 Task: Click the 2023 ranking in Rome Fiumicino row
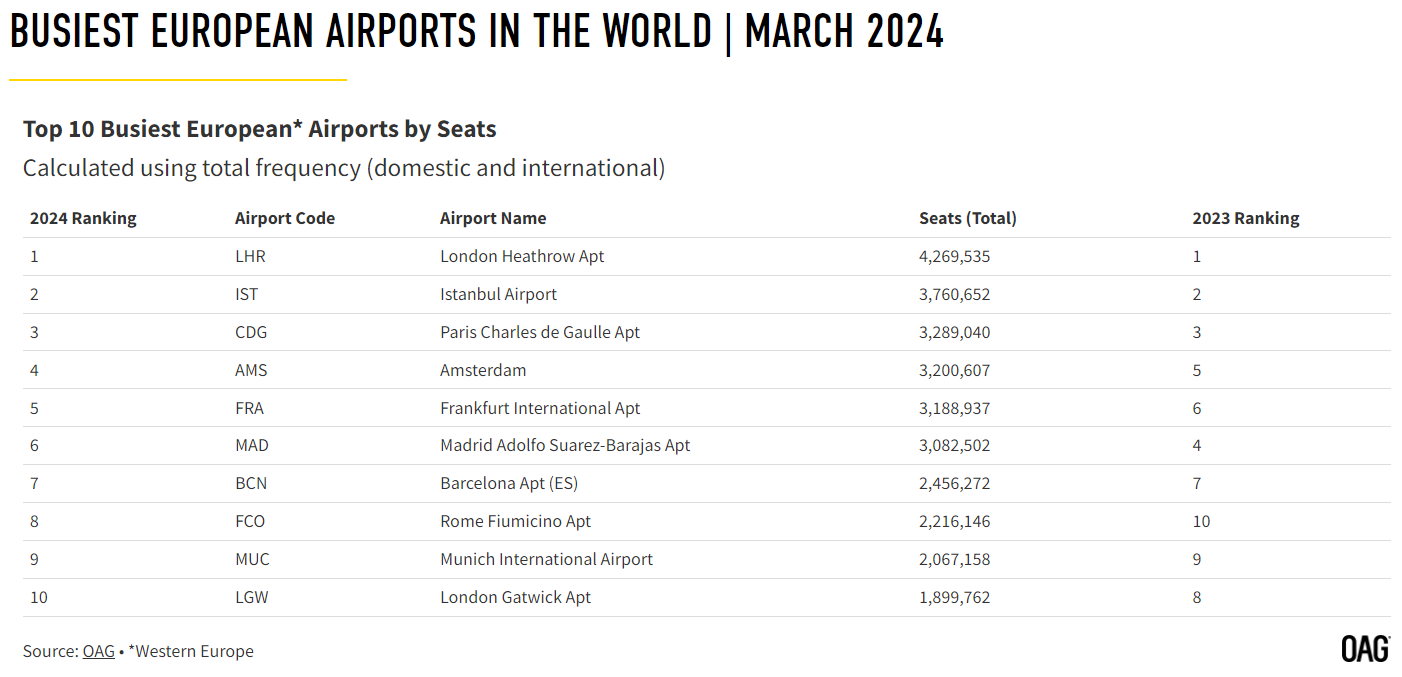click(x=1201, y=521)
